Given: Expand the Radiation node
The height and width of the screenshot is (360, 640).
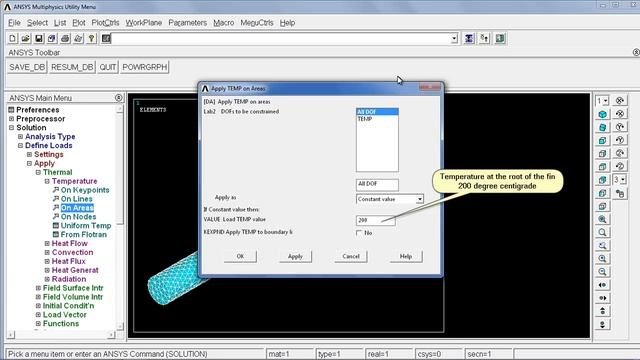Looking at the screenshot, I should coord(47,279).
